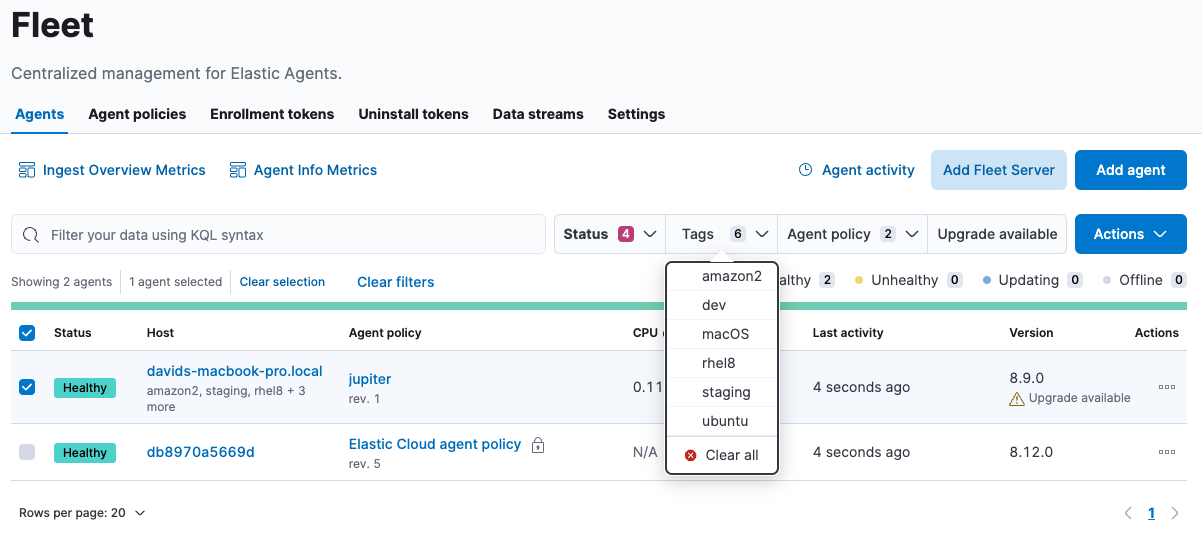The height and width of the screenshot is (538, 1202).
Task: Open actions menu for davids-macbook-pro.local row
Action: pos(1166,387)
